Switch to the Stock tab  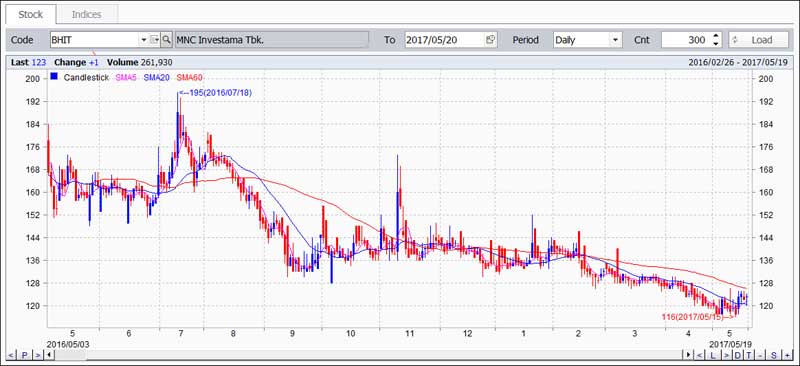coord(30,14)
